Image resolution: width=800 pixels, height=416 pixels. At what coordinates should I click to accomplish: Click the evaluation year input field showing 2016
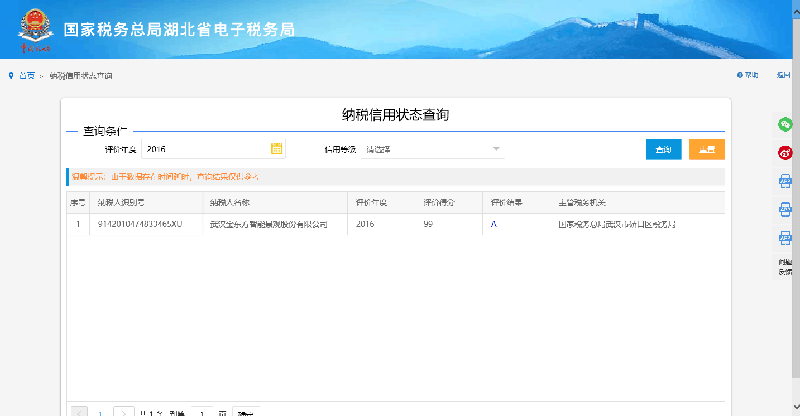coord(205,149)
